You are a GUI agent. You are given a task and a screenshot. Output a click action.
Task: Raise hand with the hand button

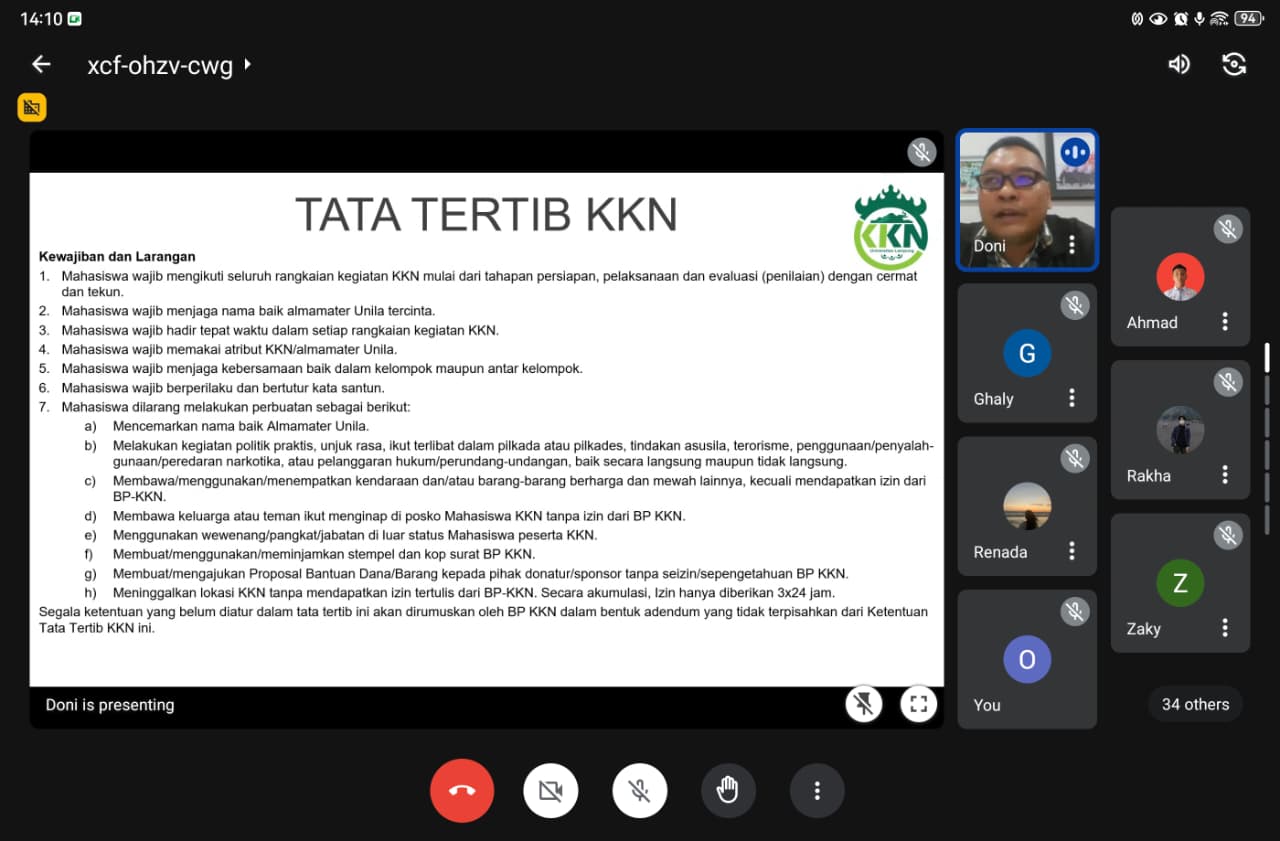(728, 791)
